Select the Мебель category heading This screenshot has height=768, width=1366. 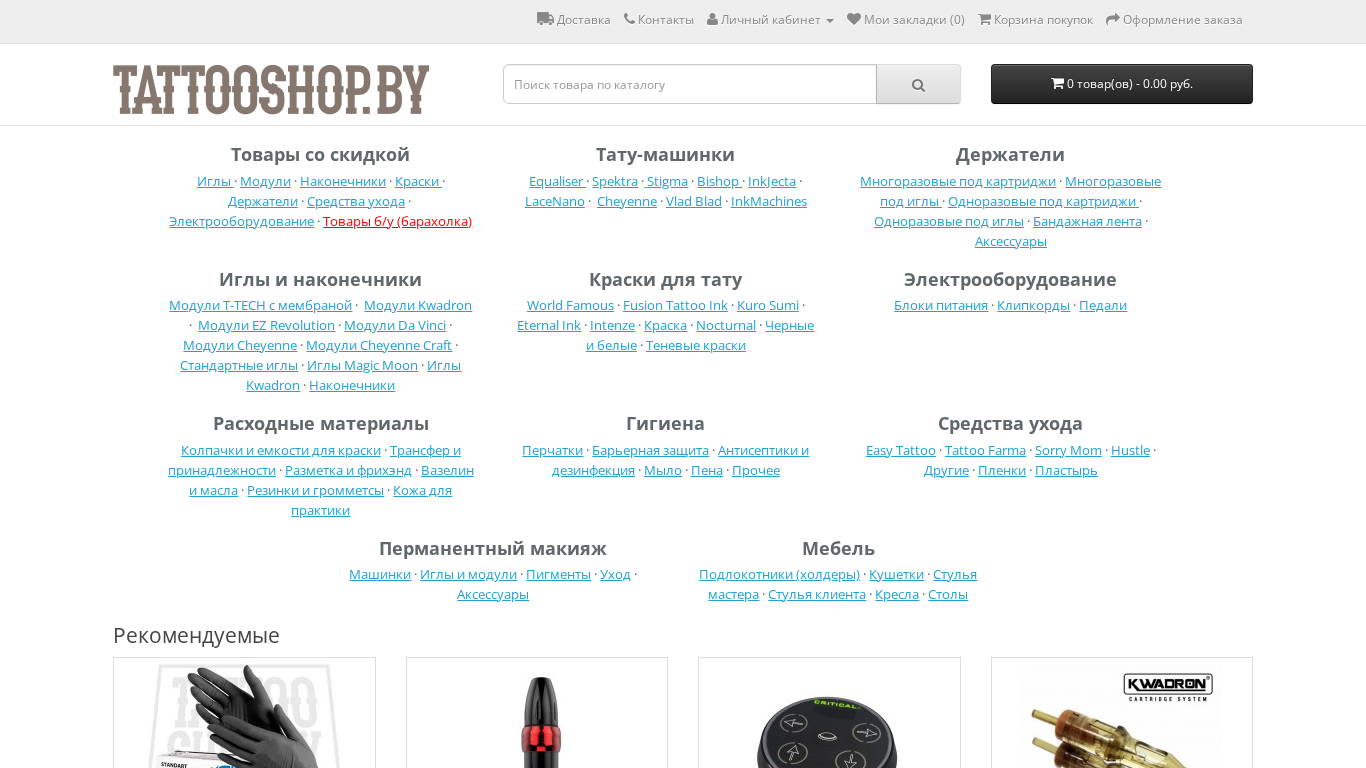pos(838,549)
